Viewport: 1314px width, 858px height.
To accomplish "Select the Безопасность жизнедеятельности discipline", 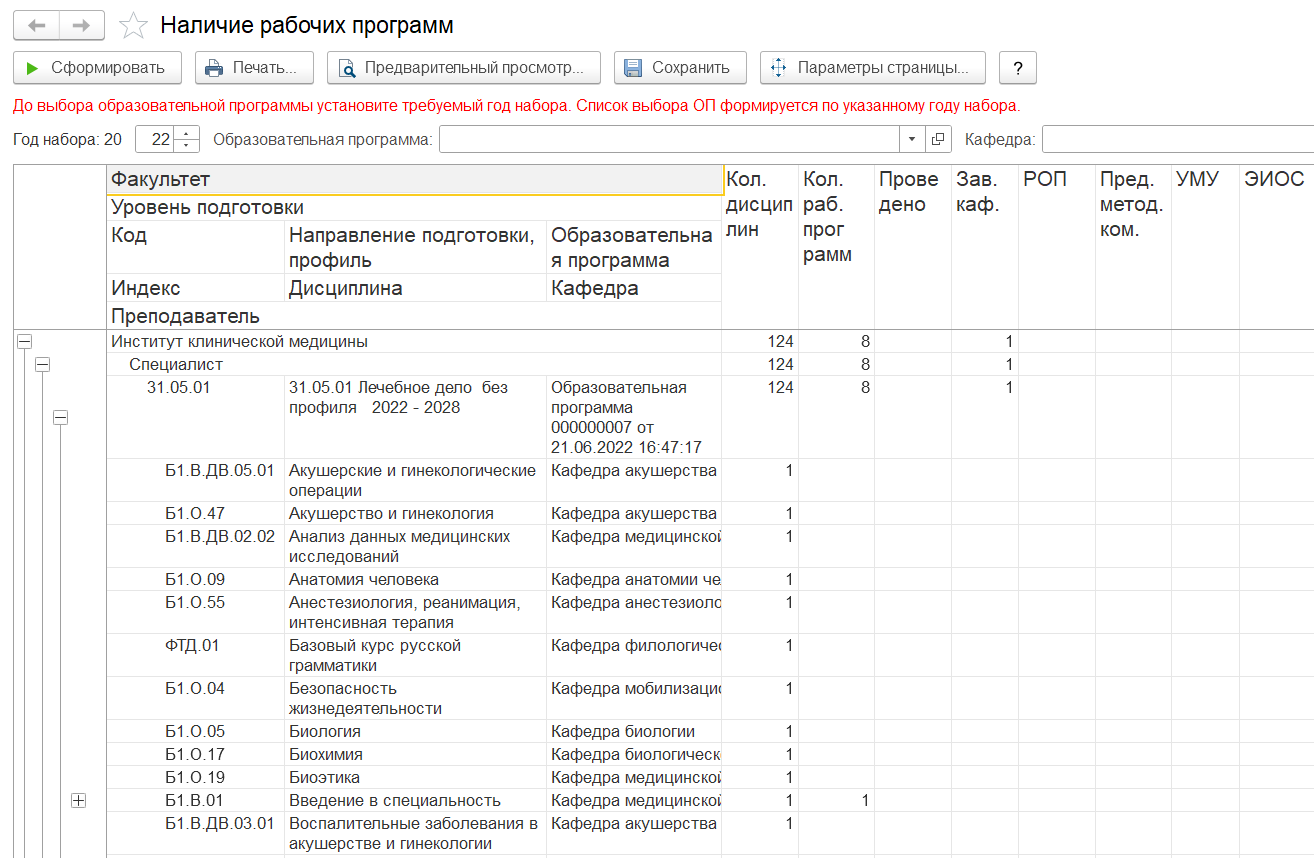I will (x=415, y=698).
